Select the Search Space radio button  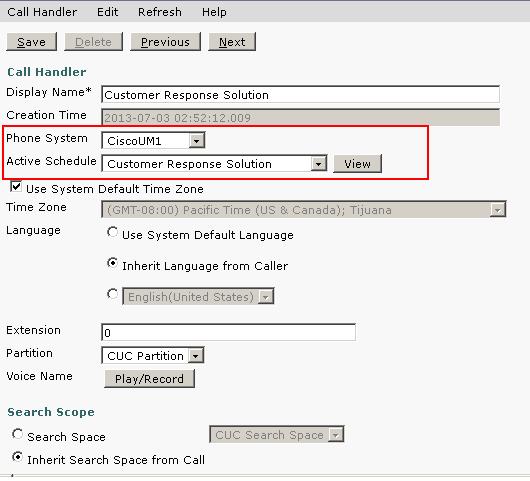17,434
